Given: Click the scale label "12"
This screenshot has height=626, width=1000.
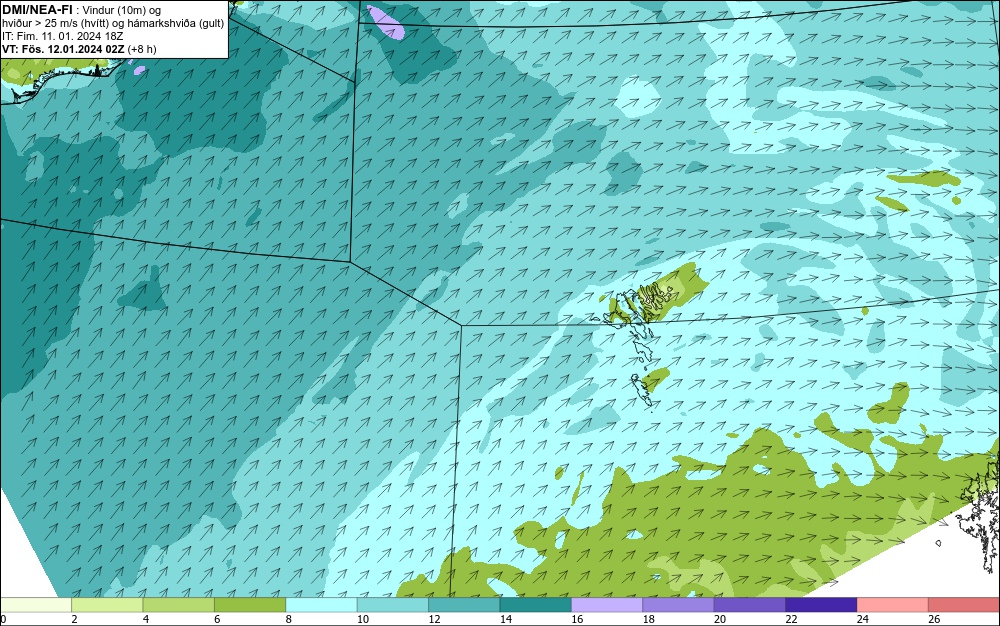Looking at the screenshot, I should (434, 619).
